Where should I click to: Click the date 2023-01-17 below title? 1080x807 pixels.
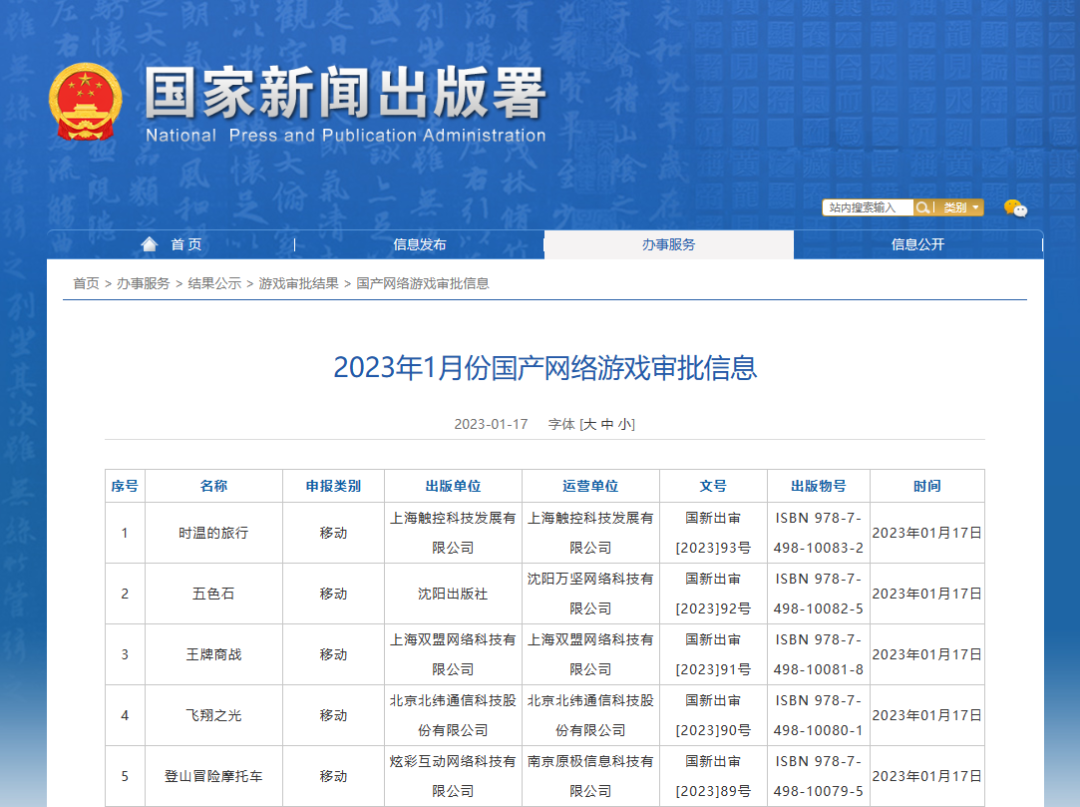click(491, 424)
